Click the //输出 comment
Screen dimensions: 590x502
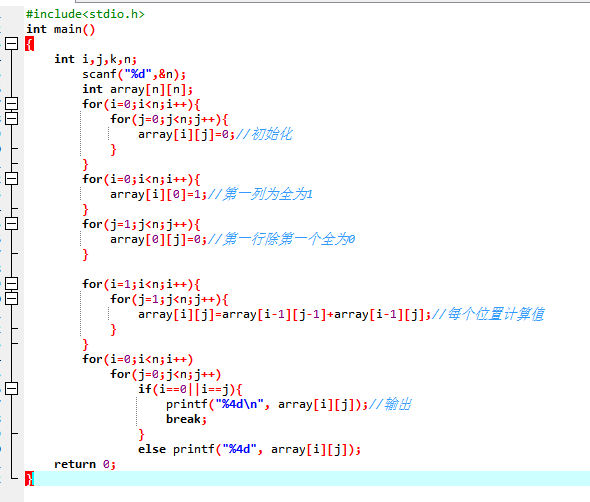pyautogui.click(x=390, y=404)
